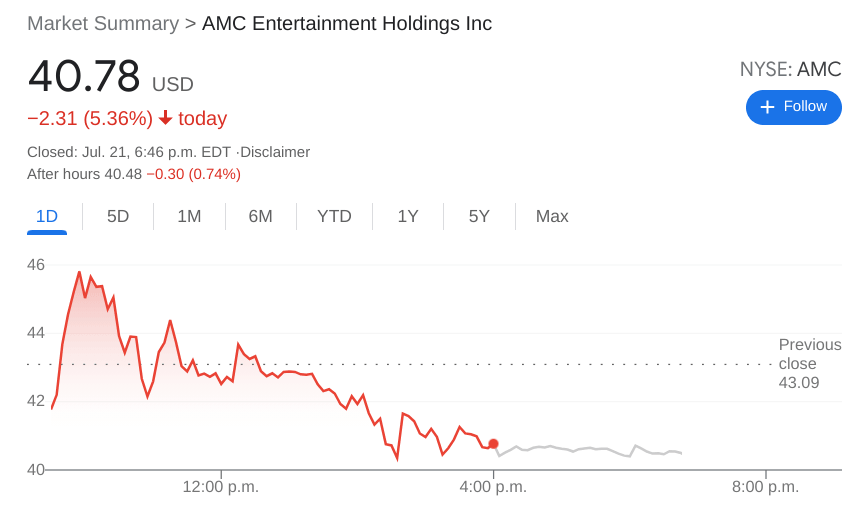This screenshot has height=507, width=857.
Task: Click the NYSE: AMC ticker label
Action: (x=790, y=69)
